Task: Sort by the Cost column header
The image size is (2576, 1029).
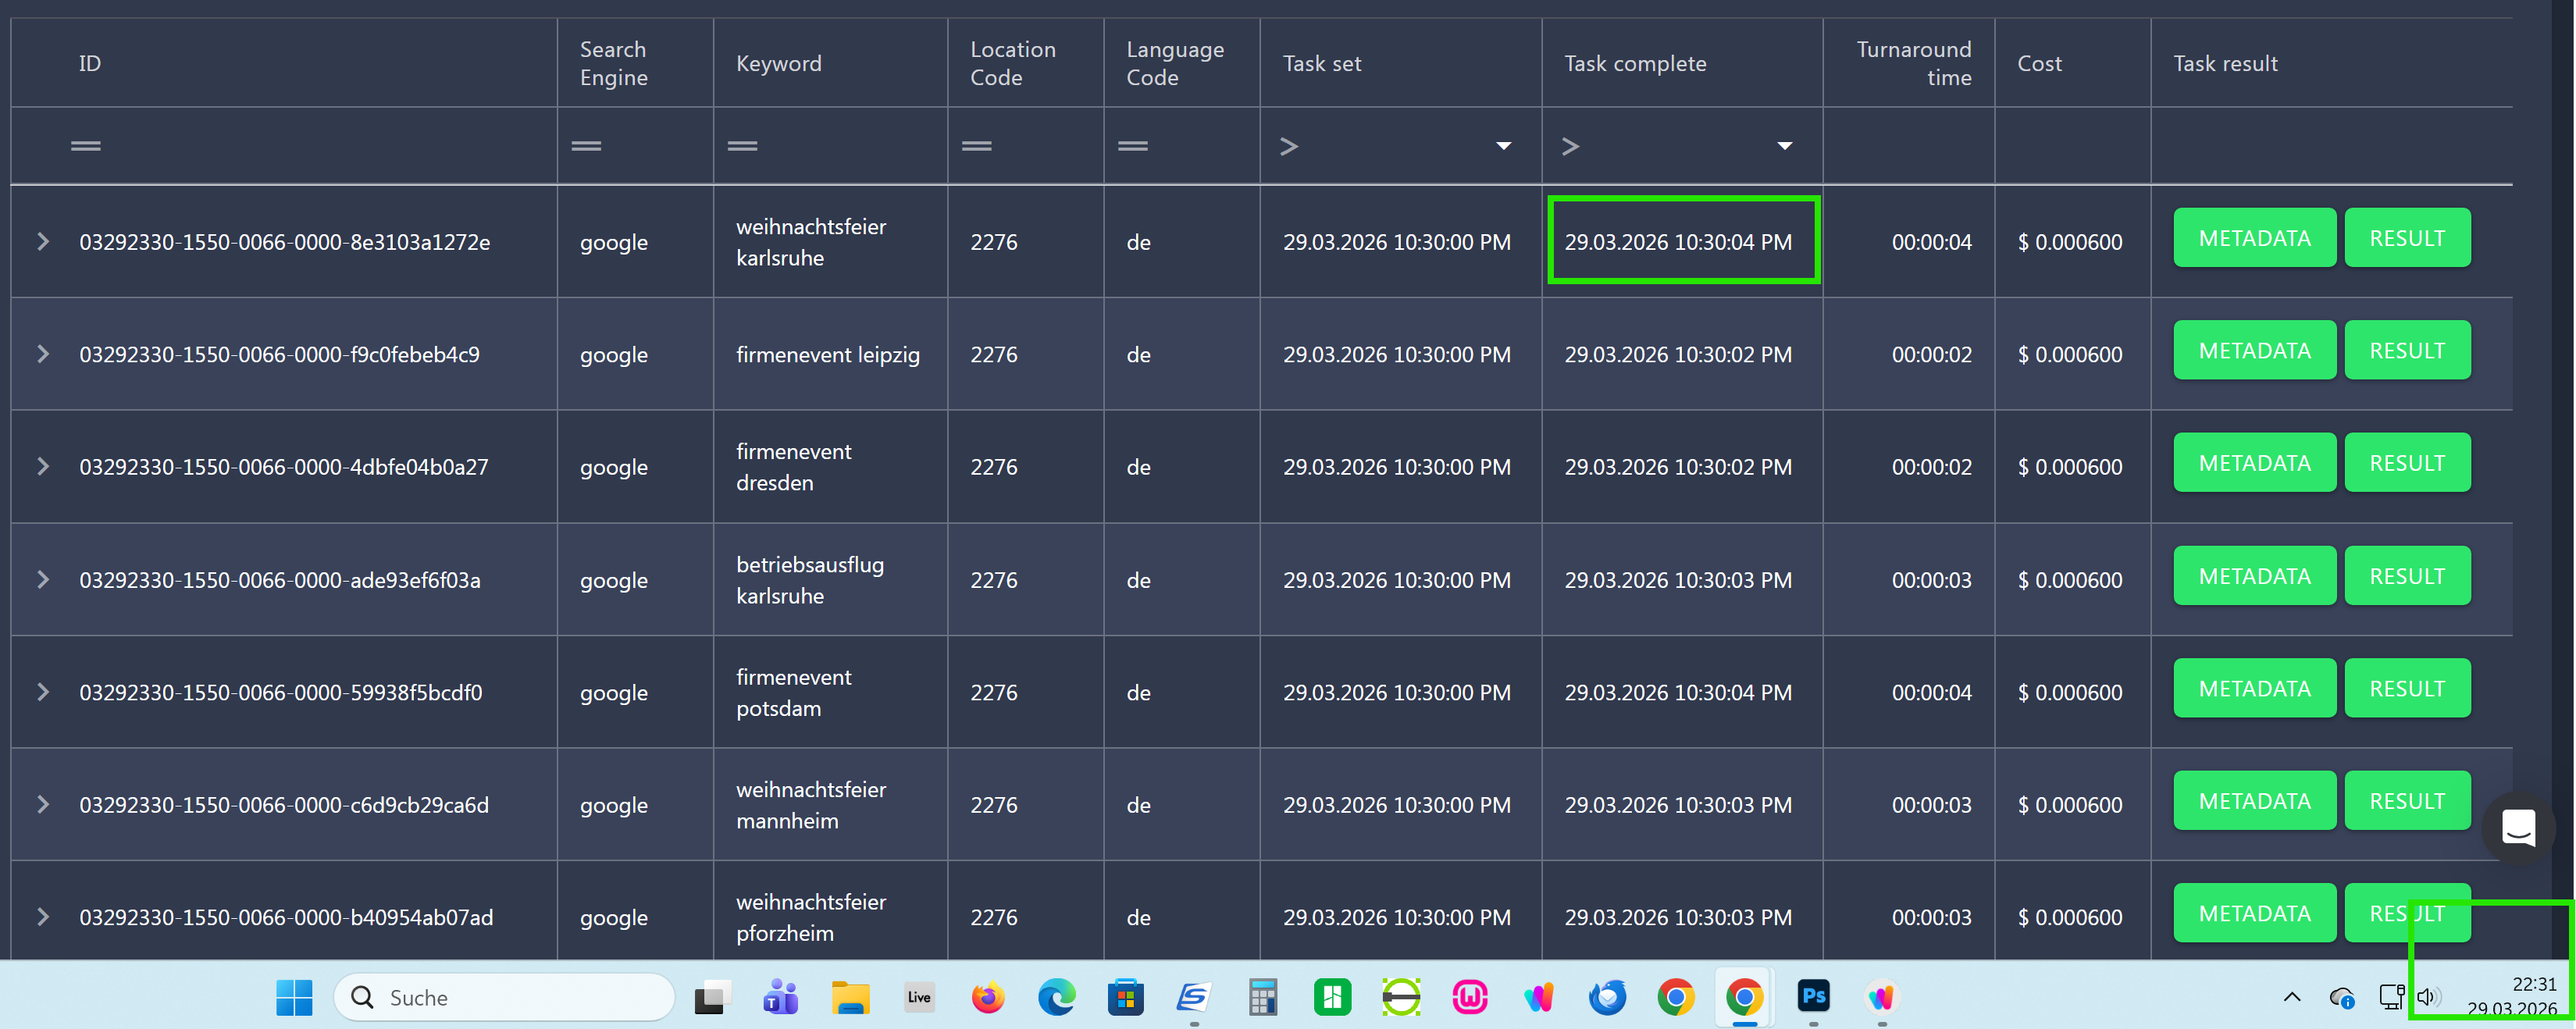Action: click(x=2039, y=63)
